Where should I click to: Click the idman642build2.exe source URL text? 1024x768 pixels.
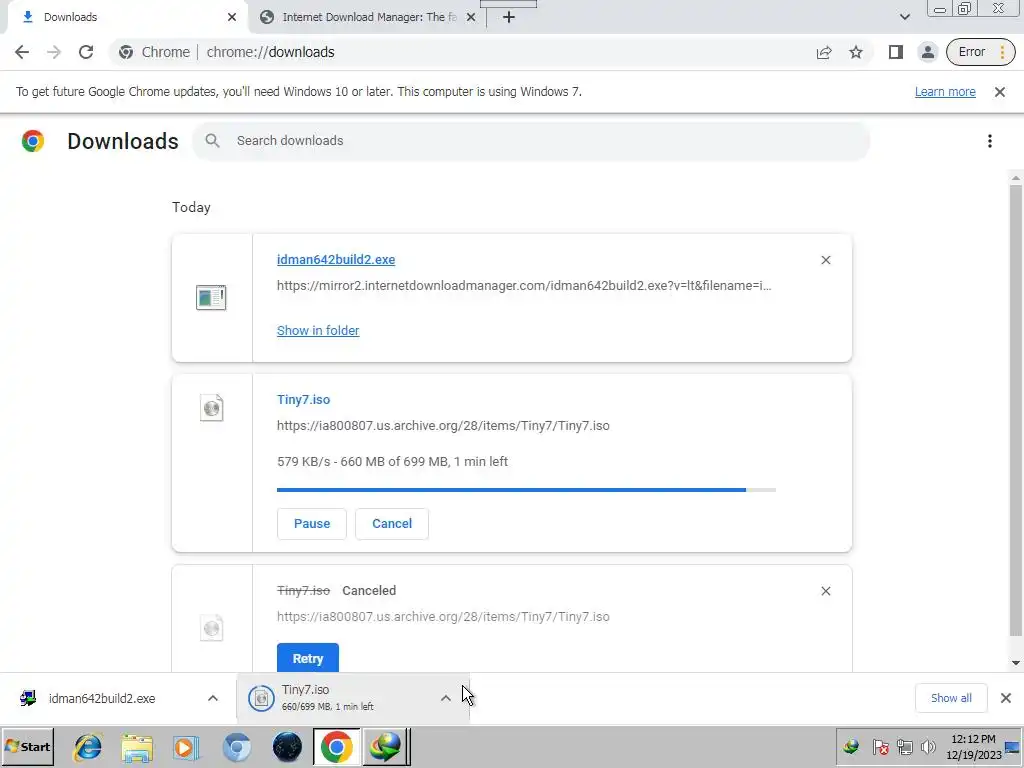(524, 285)
